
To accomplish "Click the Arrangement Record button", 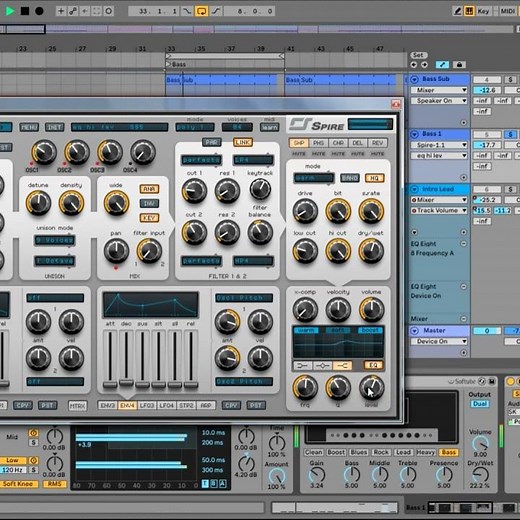I will (39, 11).
